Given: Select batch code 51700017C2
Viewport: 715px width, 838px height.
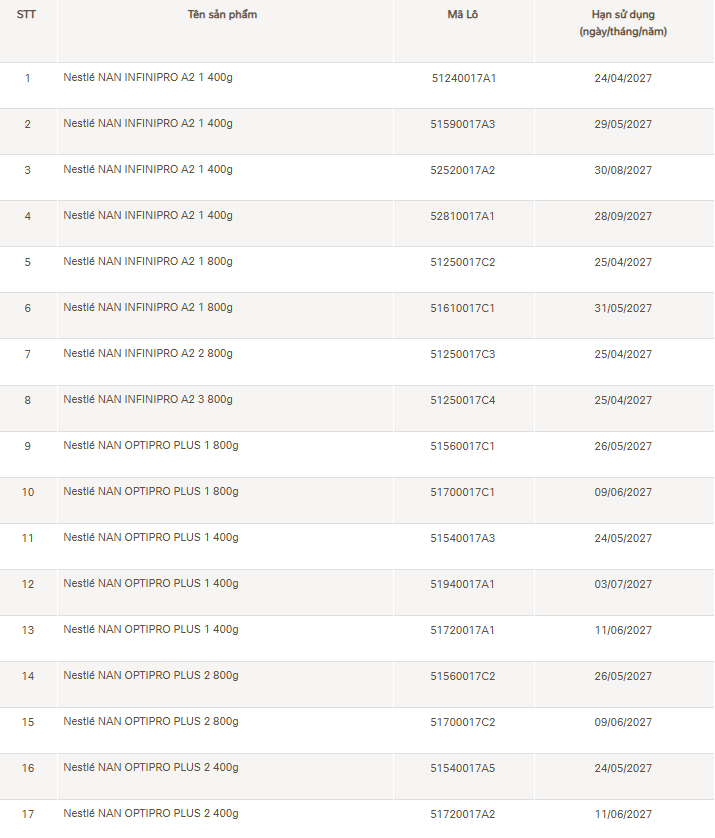Looking at the screenshot, I should pos(463,722).
